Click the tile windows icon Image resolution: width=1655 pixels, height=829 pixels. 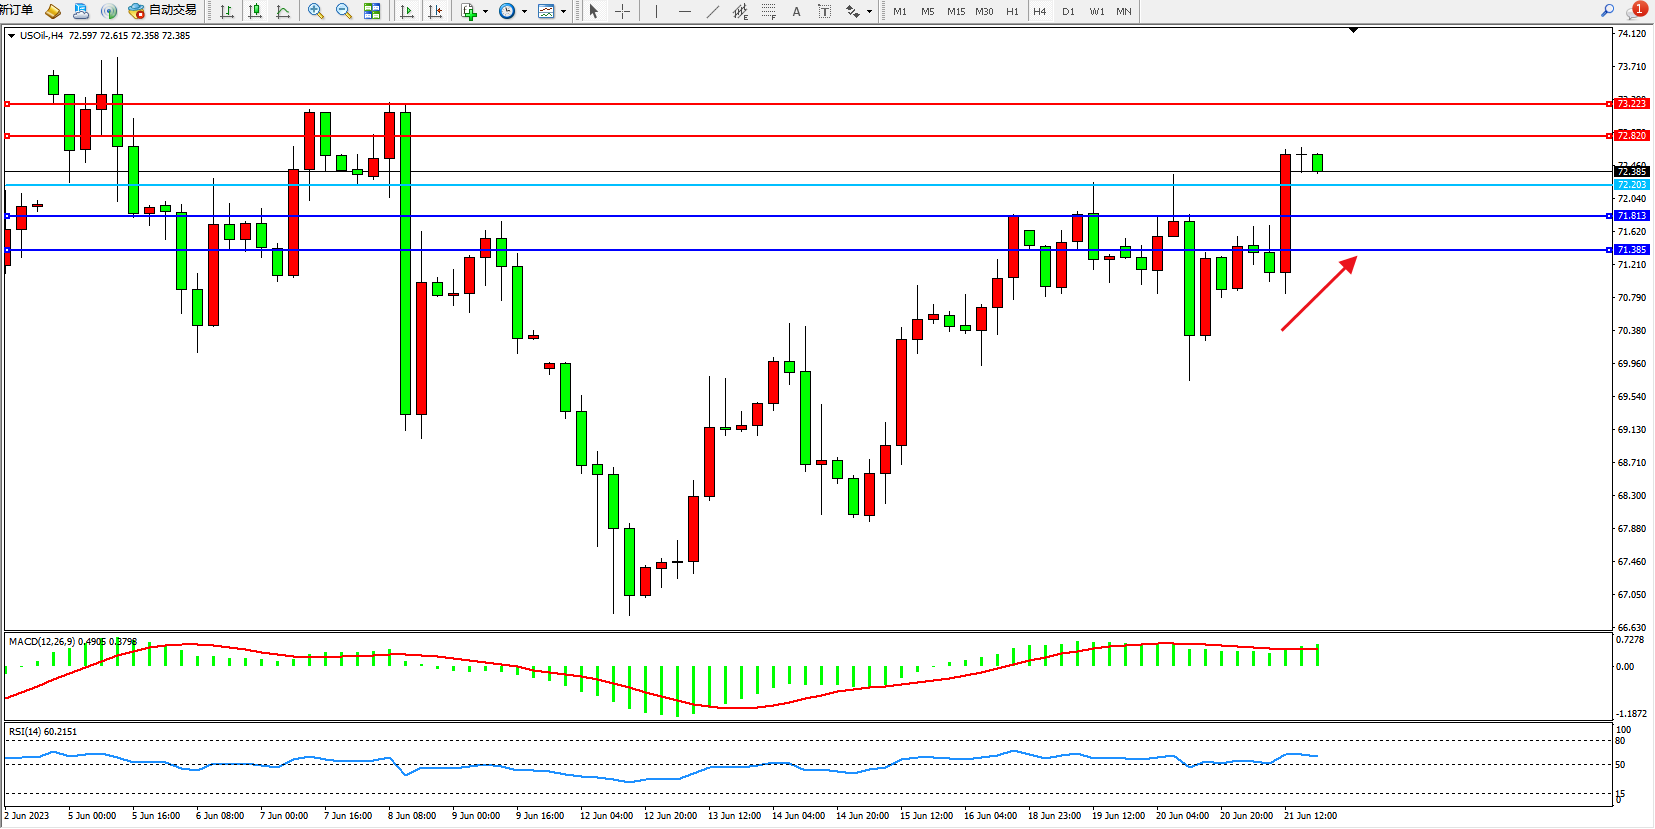(372, 11)
